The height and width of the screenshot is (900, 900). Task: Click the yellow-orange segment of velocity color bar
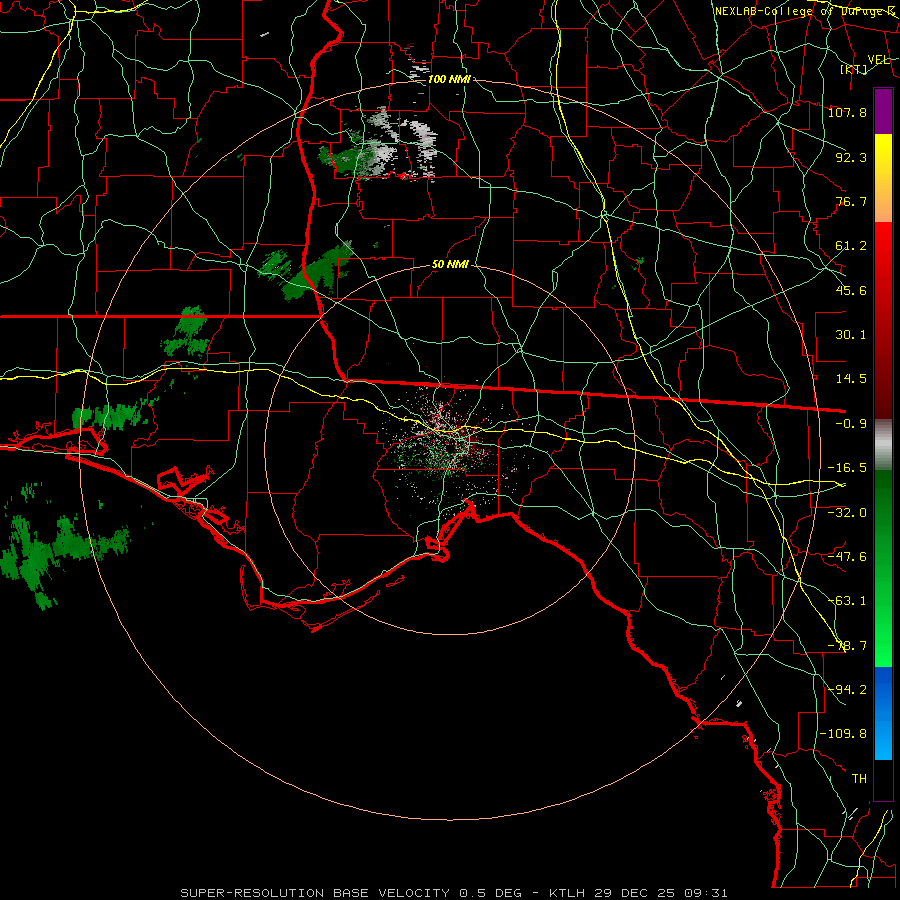pos(883,178)
